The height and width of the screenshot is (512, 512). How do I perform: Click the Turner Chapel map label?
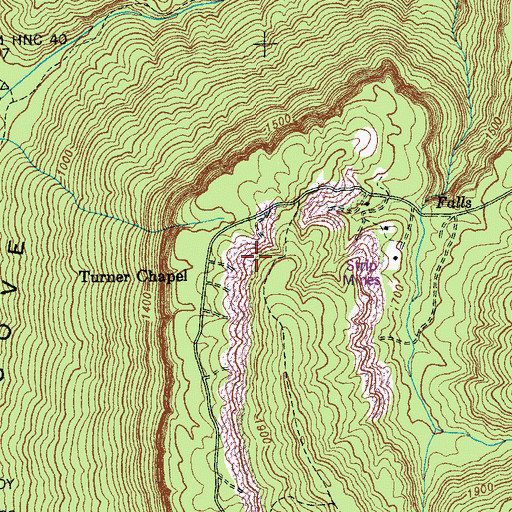134,277
